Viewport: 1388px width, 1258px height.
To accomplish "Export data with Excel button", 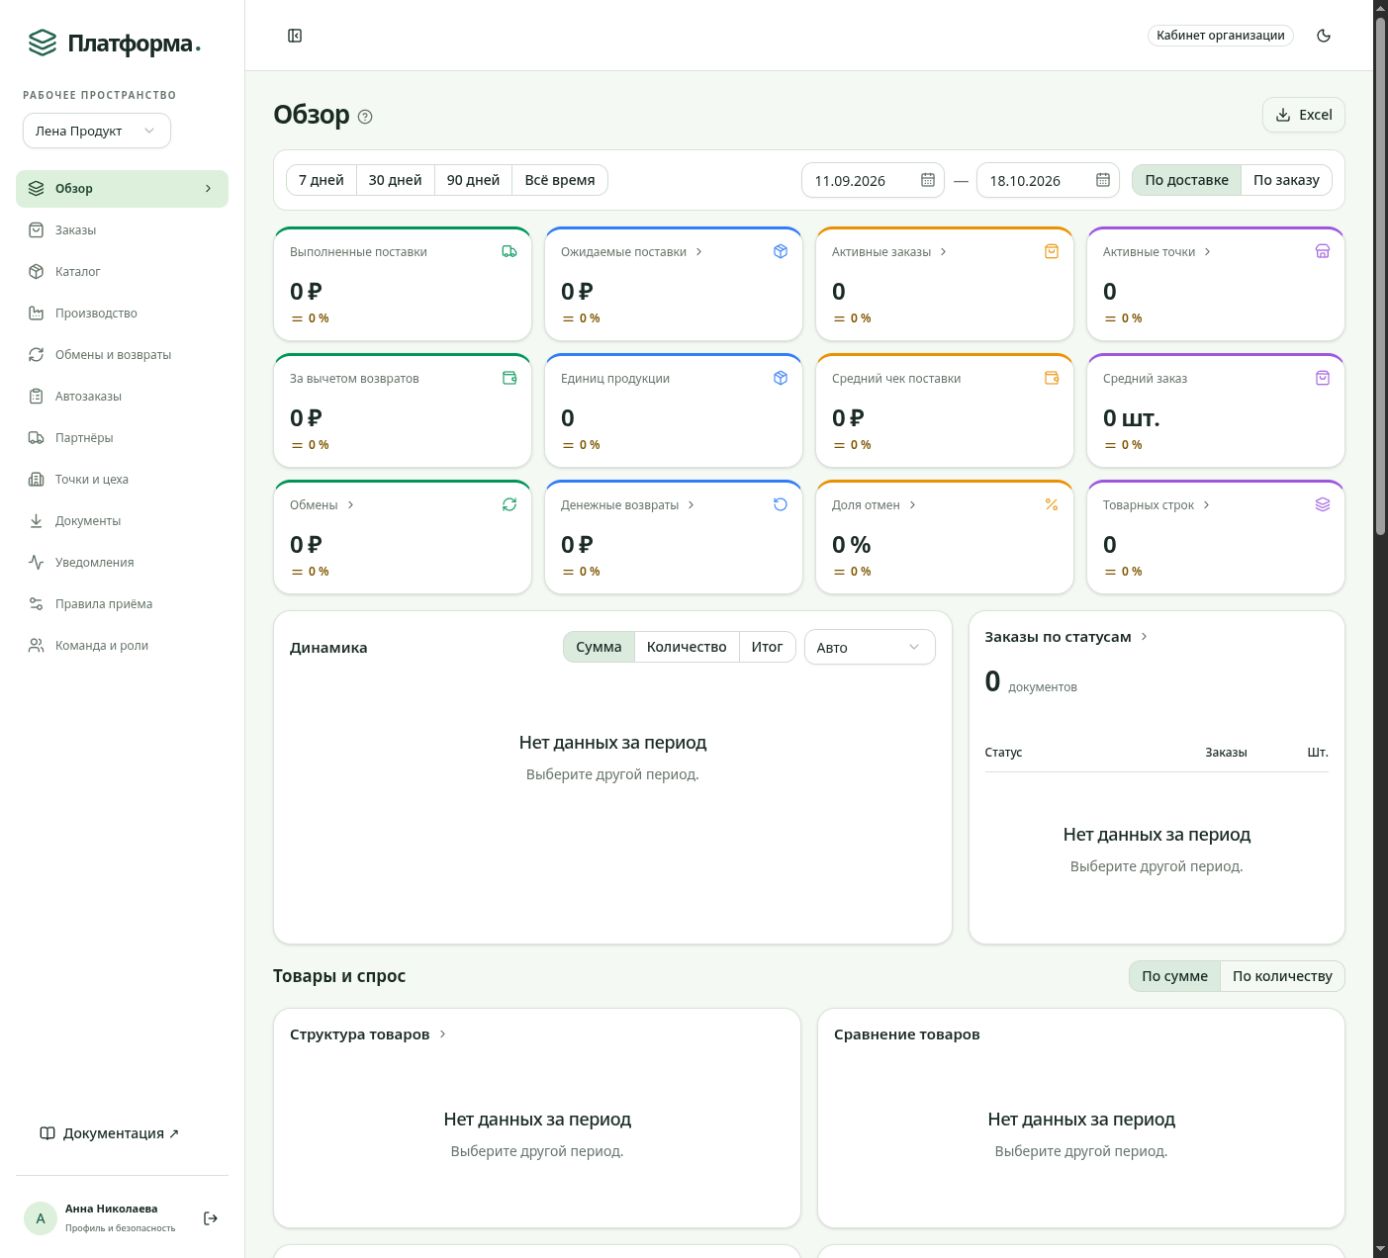I will (1303, 115).
